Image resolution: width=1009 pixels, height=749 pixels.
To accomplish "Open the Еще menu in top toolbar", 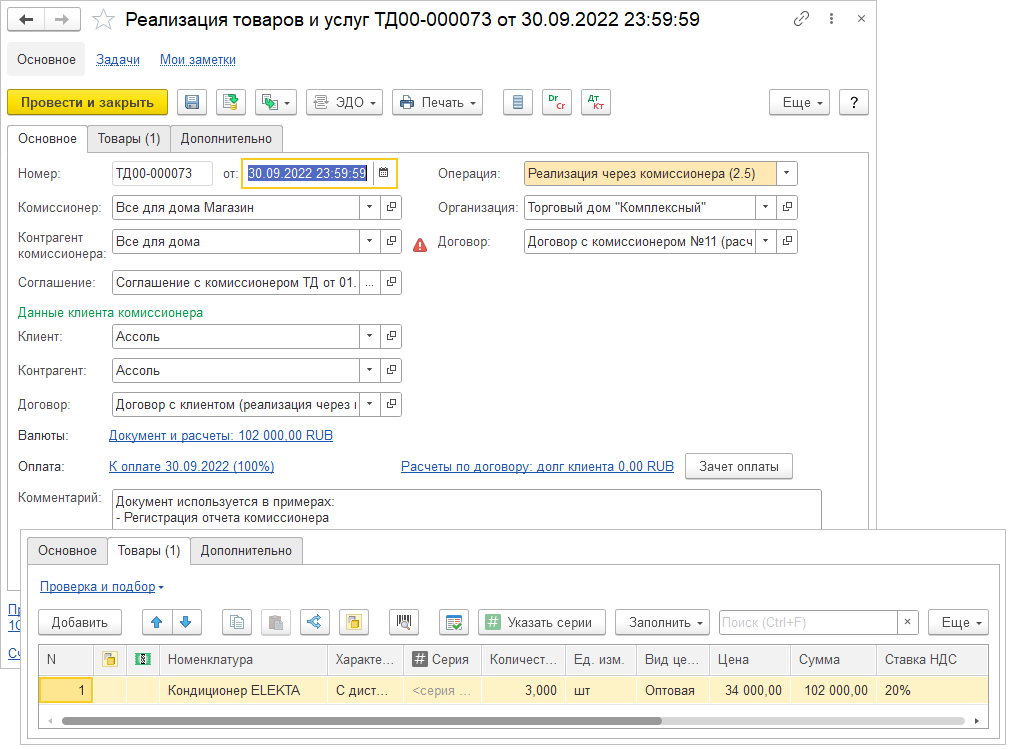I will [x=800, y=102].
